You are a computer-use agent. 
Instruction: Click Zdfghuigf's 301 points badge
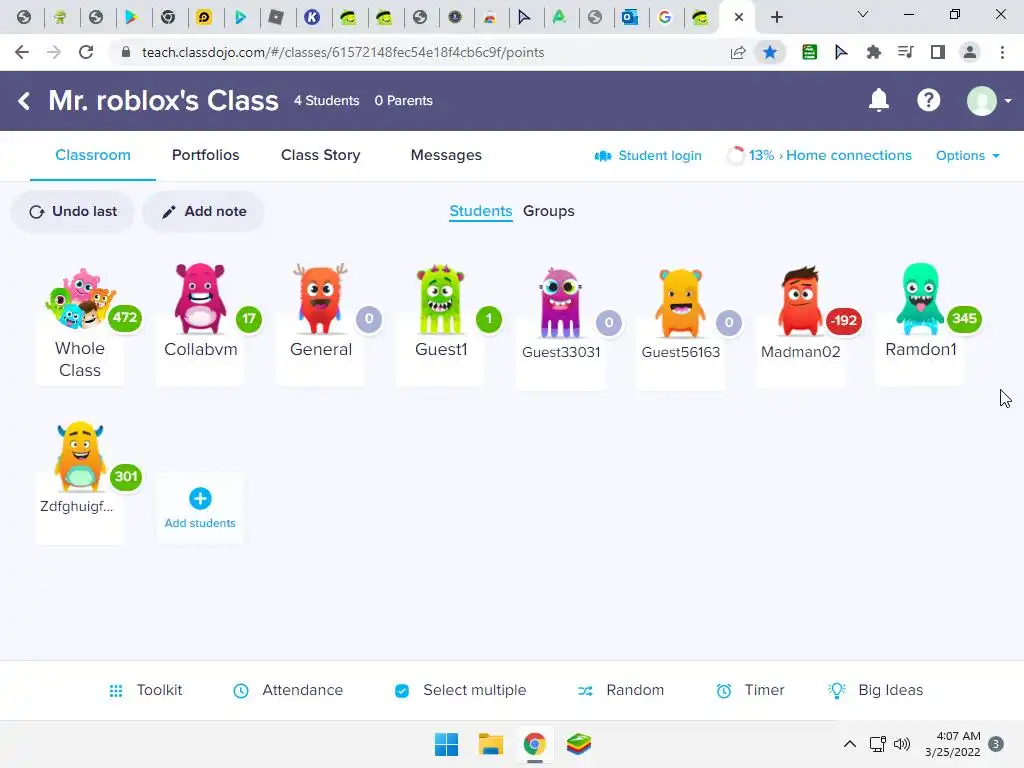[x=125, y=477]
